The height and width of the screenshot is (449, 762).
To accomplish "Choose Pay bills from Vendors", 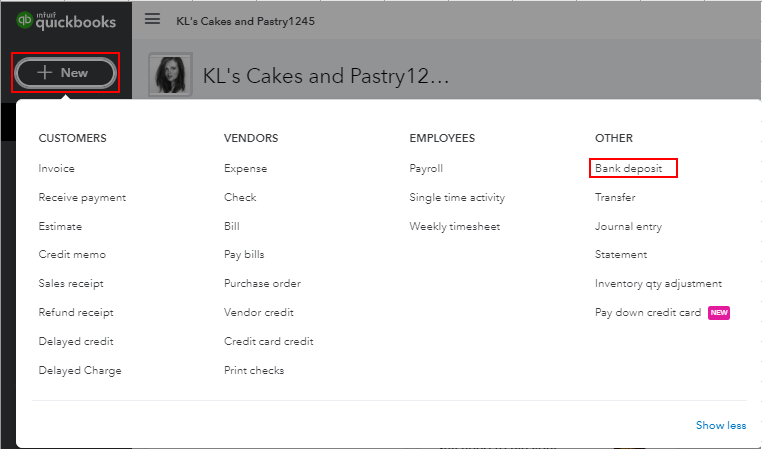I will 244,255.
